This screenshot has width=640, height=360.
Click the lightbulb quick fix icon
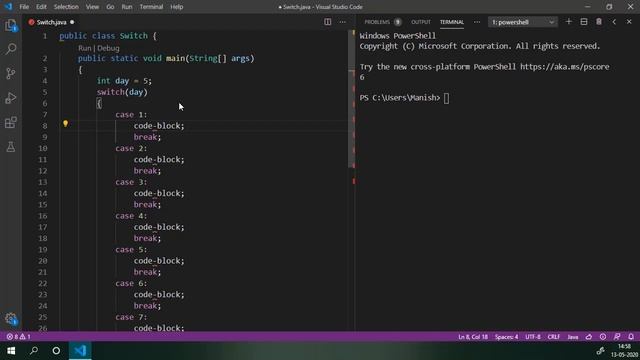[65, 124]
